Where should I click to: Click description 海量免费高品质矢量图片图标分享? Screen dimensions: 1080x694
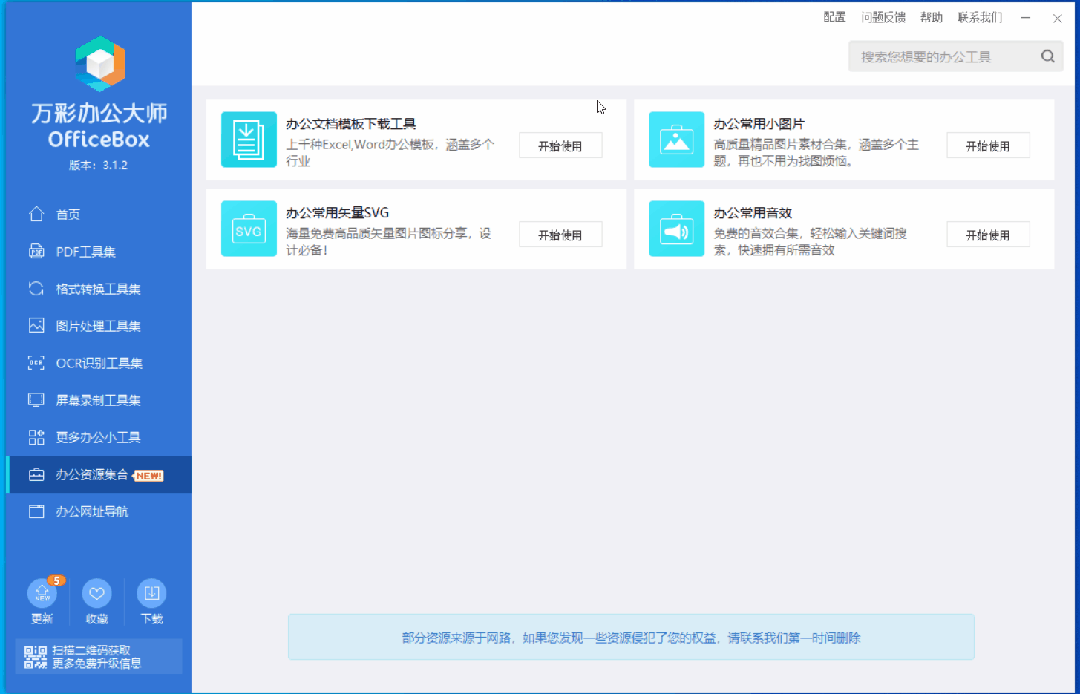[388, 242]
